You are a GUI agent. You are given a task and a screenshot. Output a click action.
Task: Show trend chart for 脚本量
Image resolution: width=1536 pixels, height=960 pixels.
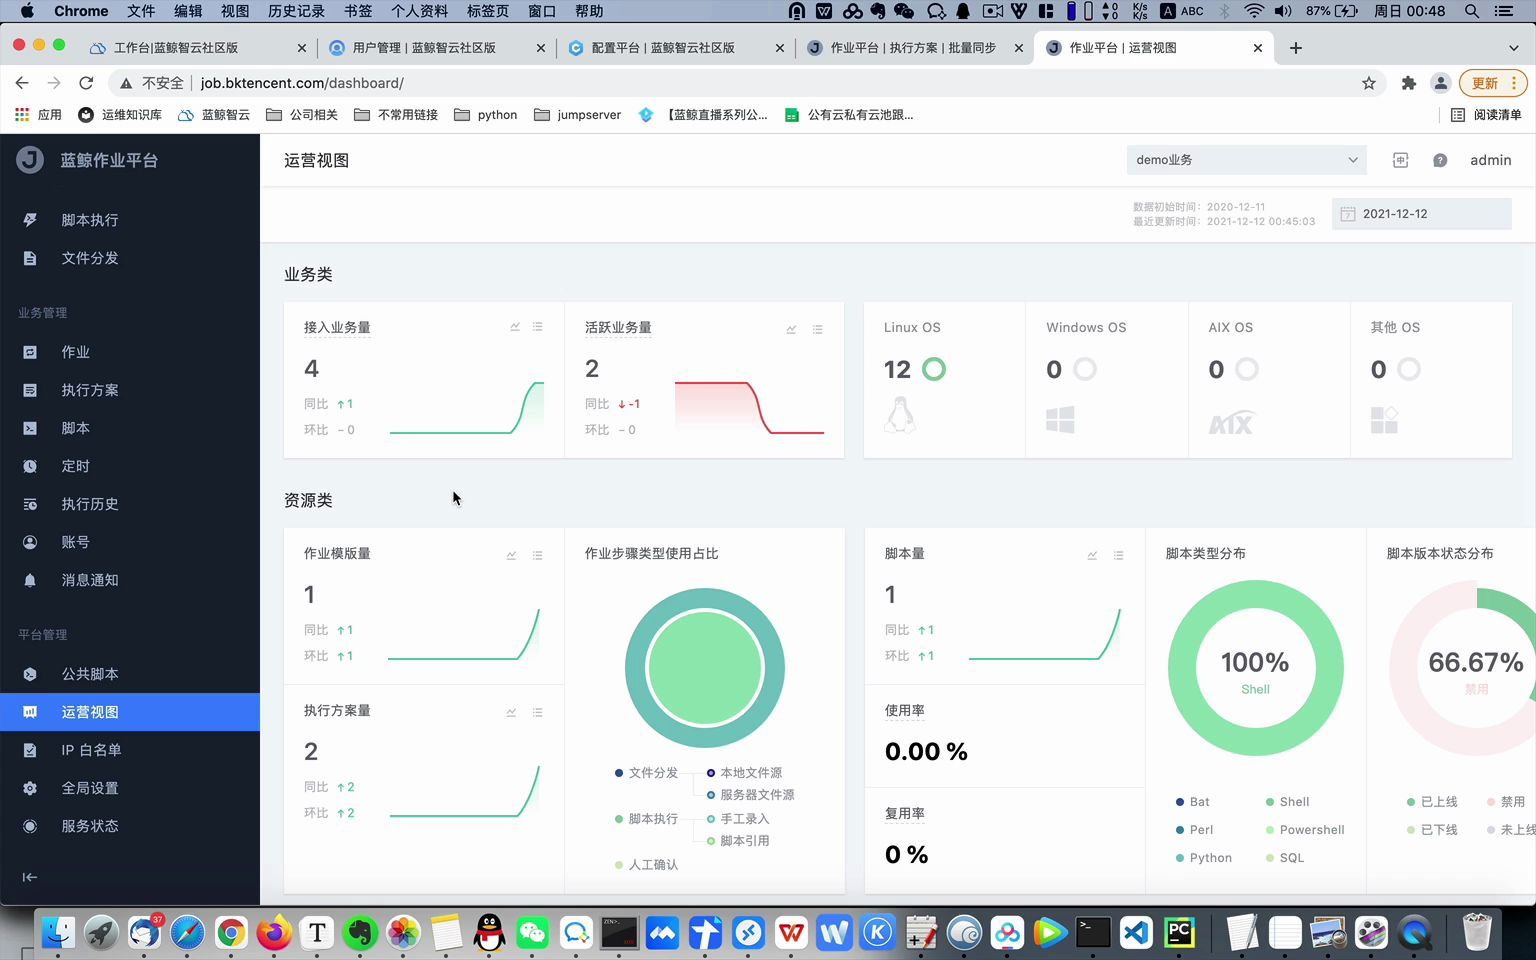1092,555
